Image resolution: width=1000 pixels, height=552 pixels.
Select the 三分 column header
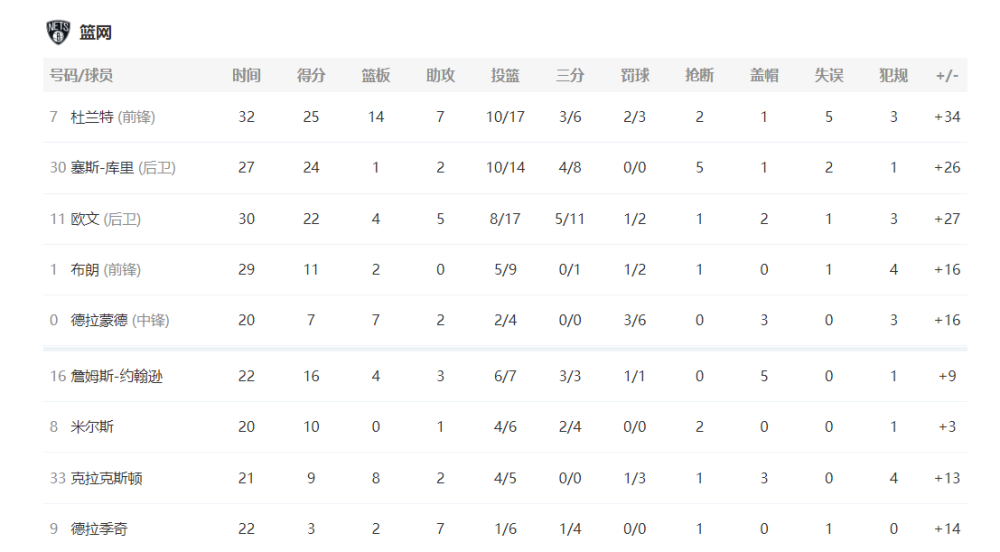[570, 75]
